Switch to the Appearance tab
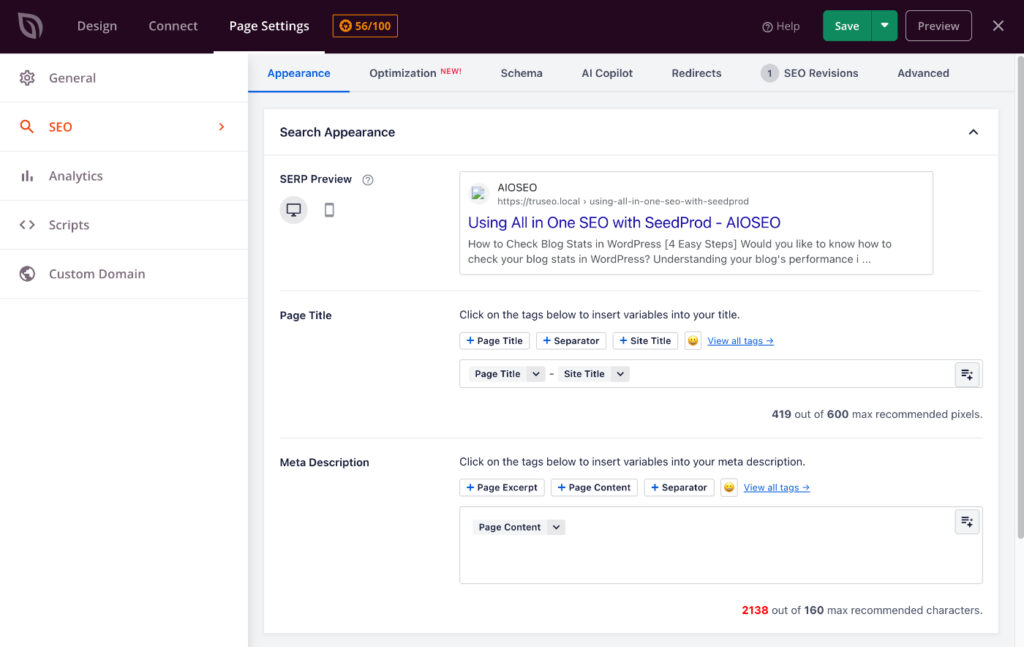This screenshot has height=647, width=1024. [298, 73]
